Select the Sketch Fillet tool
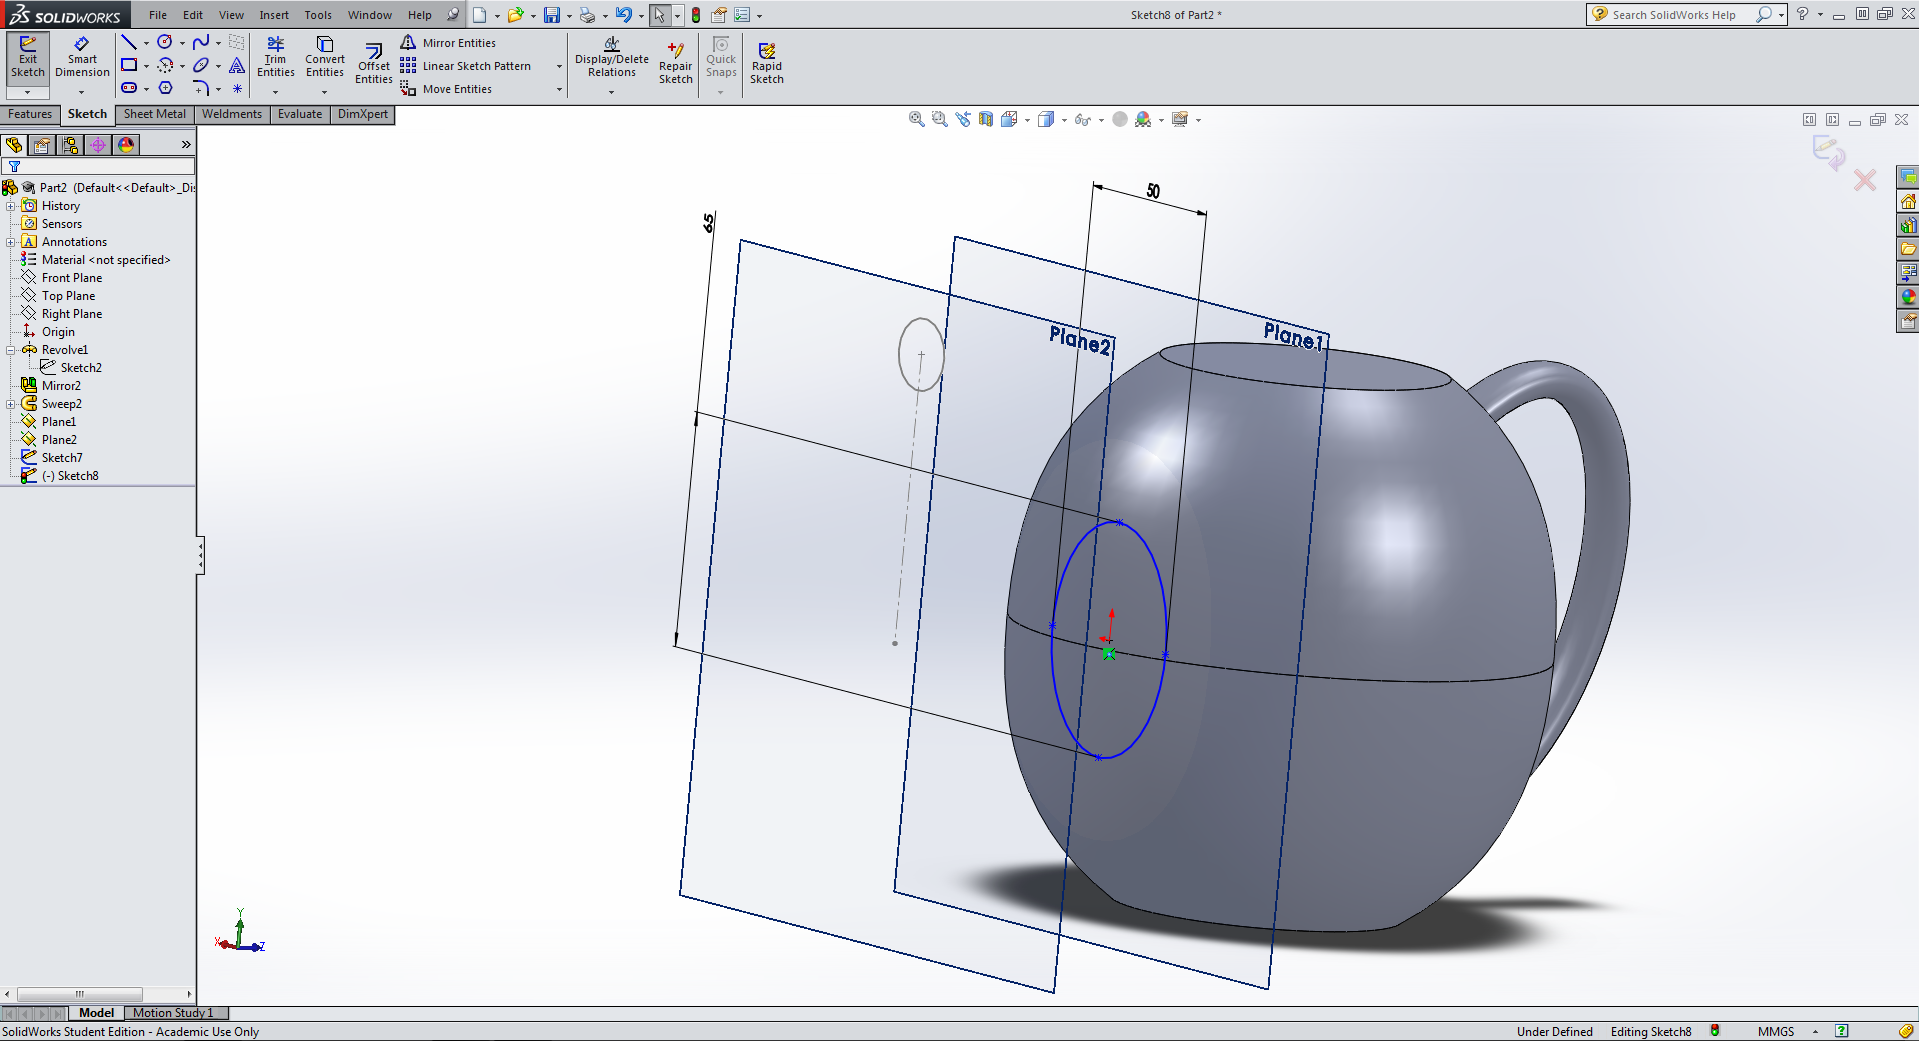This screenshot has height=1041, width=1919. pos(201,88)
